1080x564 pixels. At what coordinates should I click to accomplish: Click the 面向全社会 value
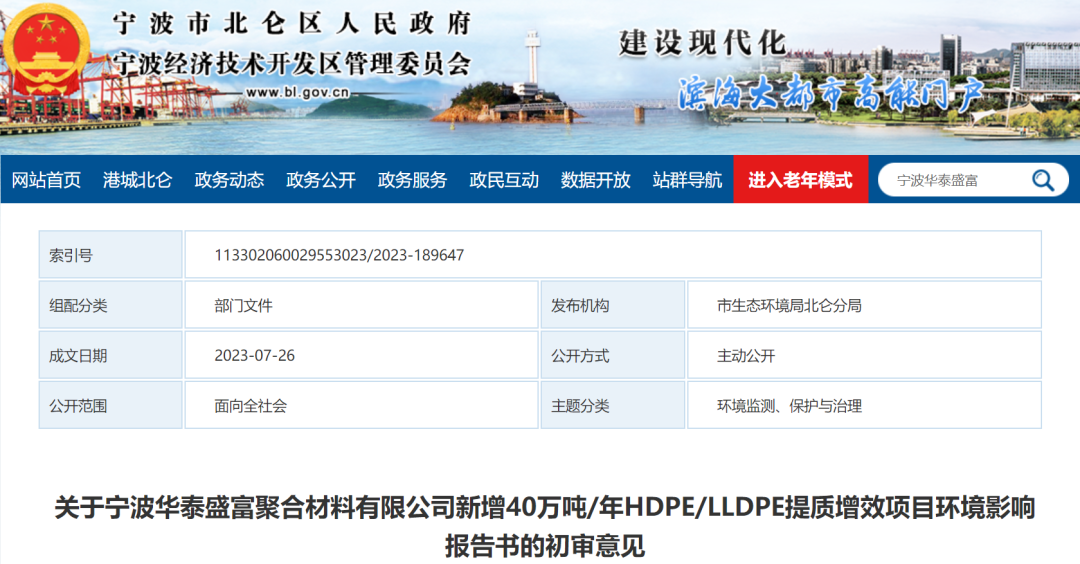click(x=250, y=406)
